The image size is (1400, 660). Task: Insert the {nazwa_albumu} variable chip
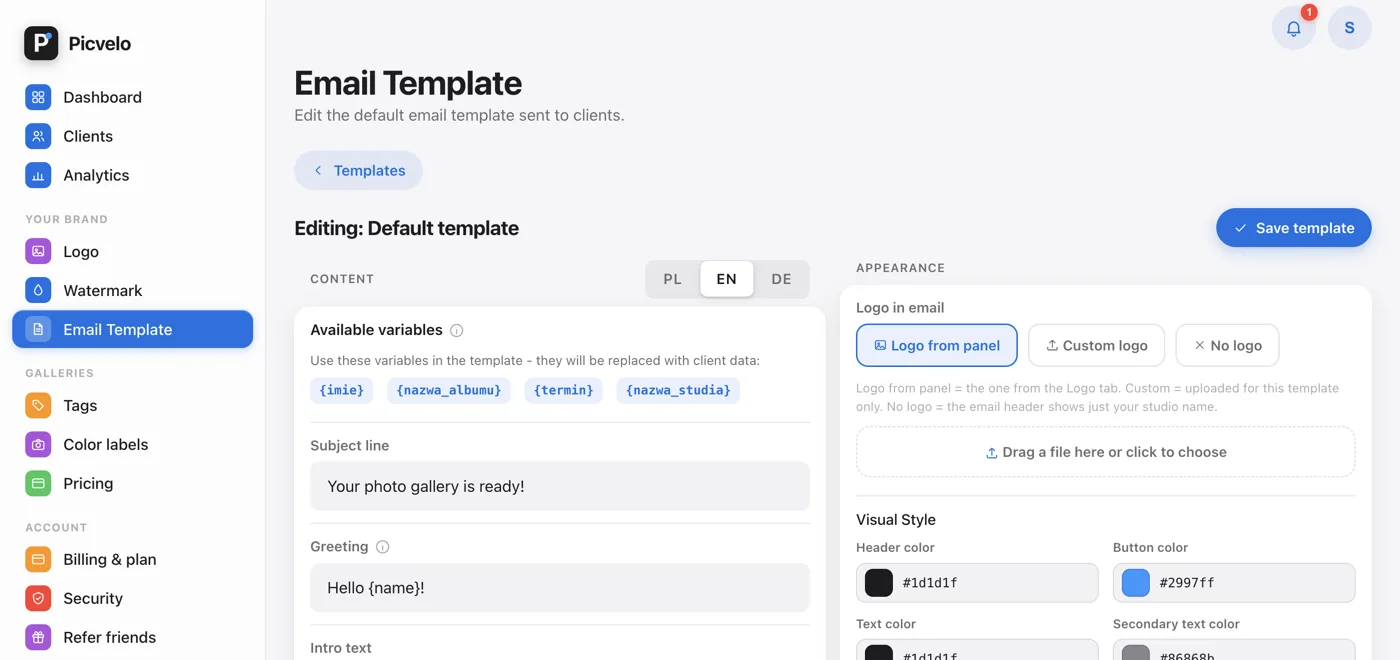449,390
